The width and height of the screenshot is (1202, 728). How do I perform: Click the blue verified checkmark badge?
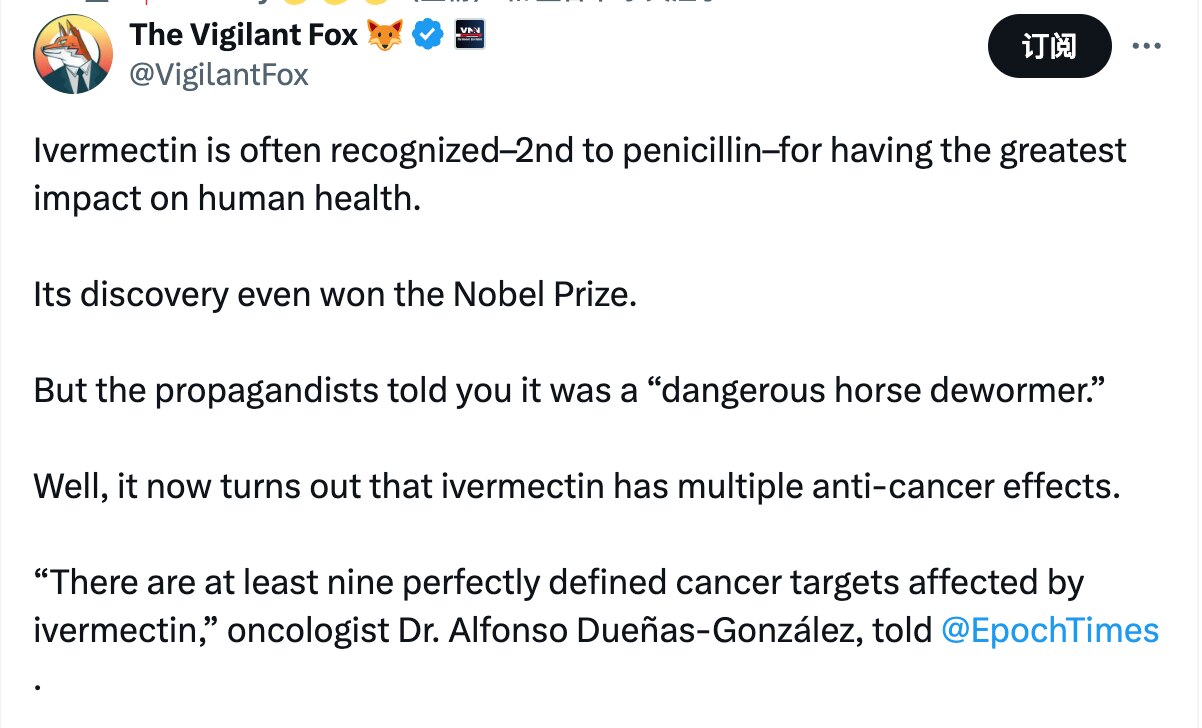pos(430,36)
